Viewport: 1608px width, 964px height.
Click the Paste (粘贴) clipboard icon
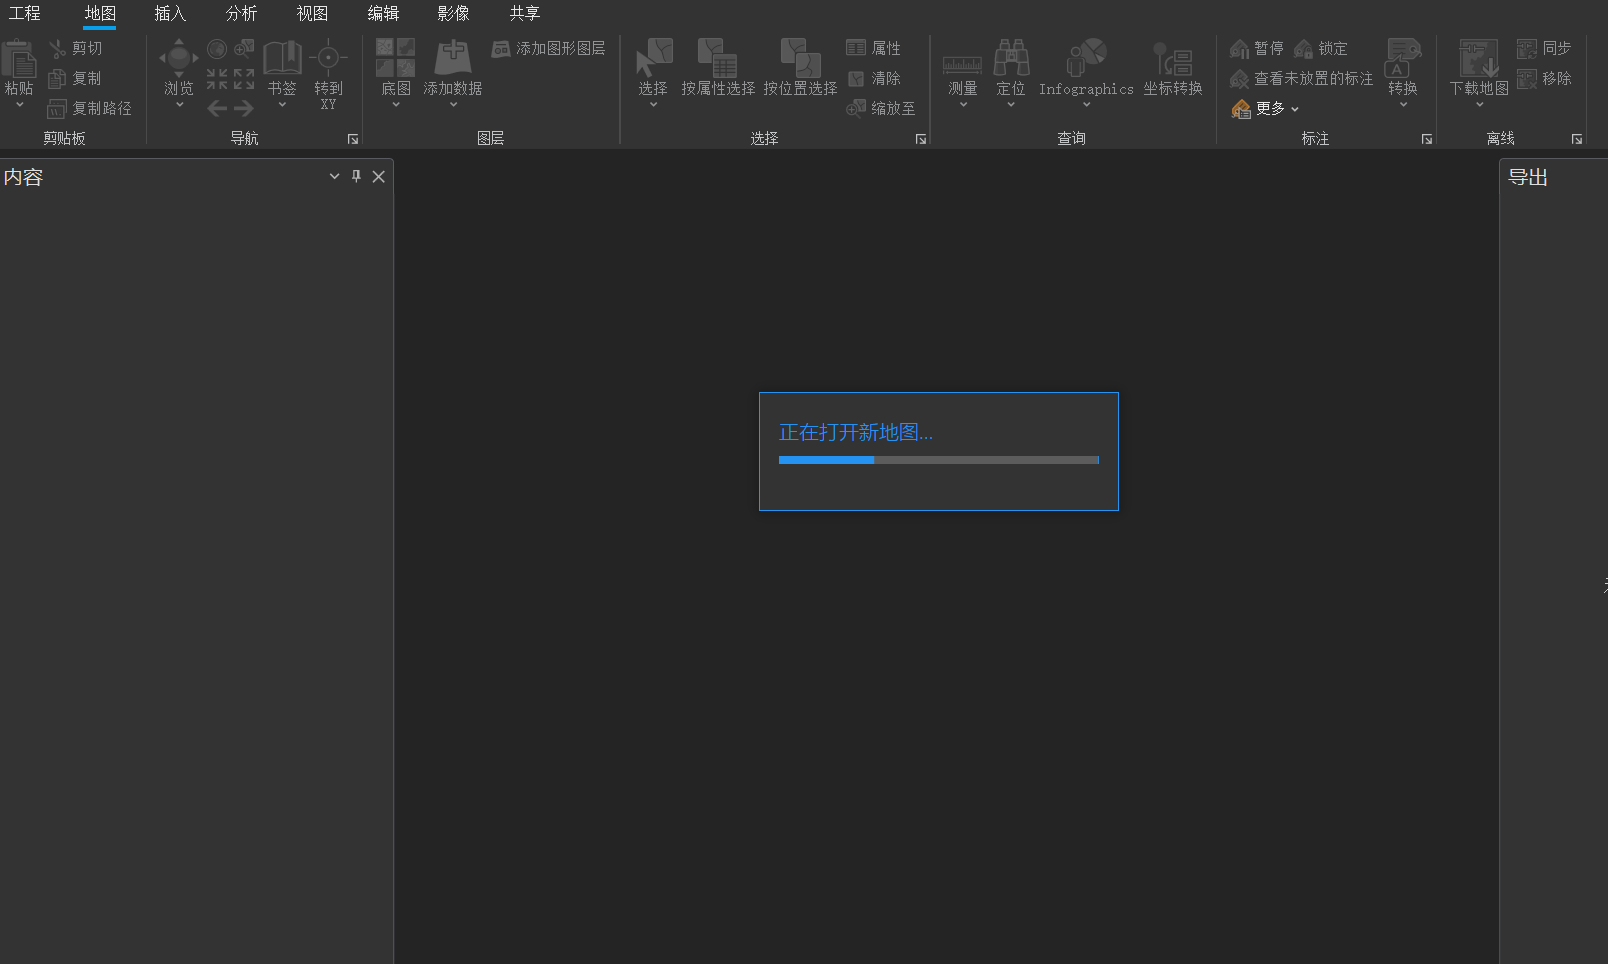(x=18, y=58)
